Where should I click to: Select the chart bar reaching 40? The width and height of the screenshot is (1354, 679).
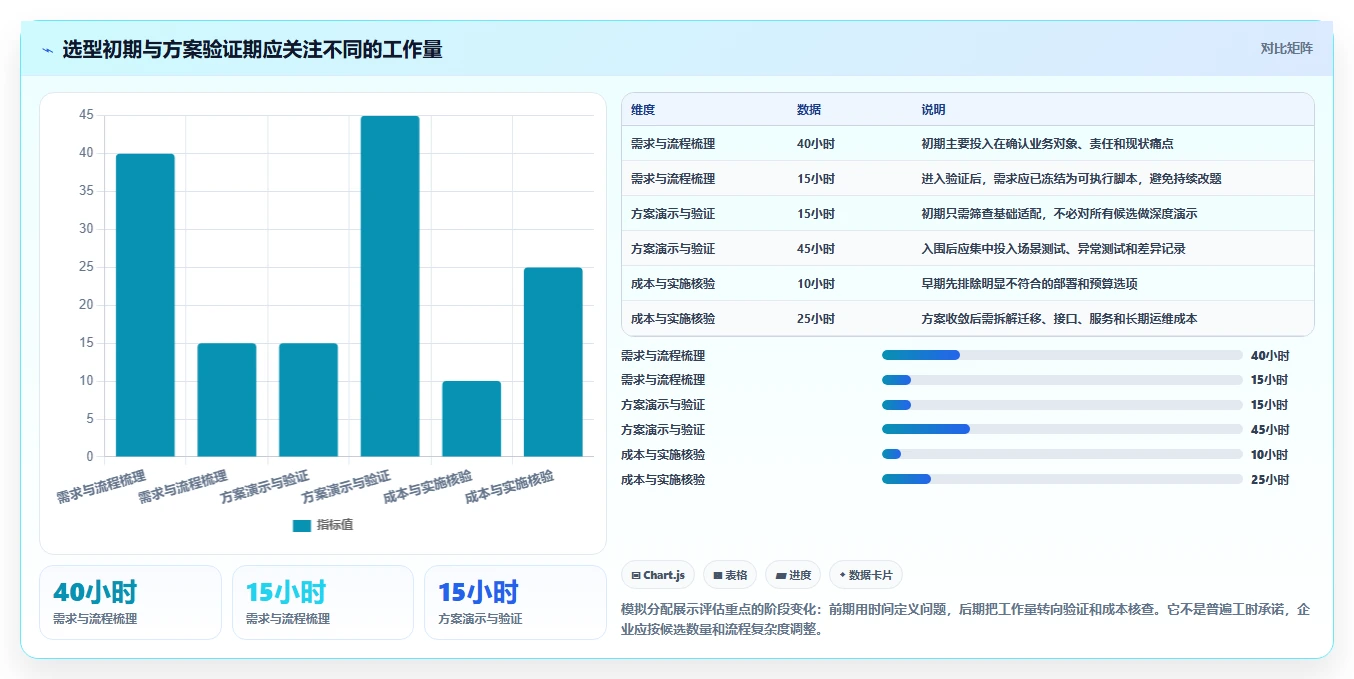click(145, 305)
